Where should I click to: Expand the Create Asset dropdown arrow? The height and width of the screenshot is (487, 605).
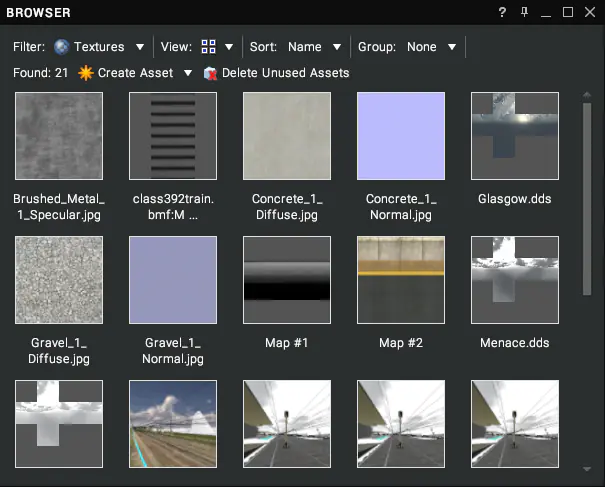coord(188,73)
